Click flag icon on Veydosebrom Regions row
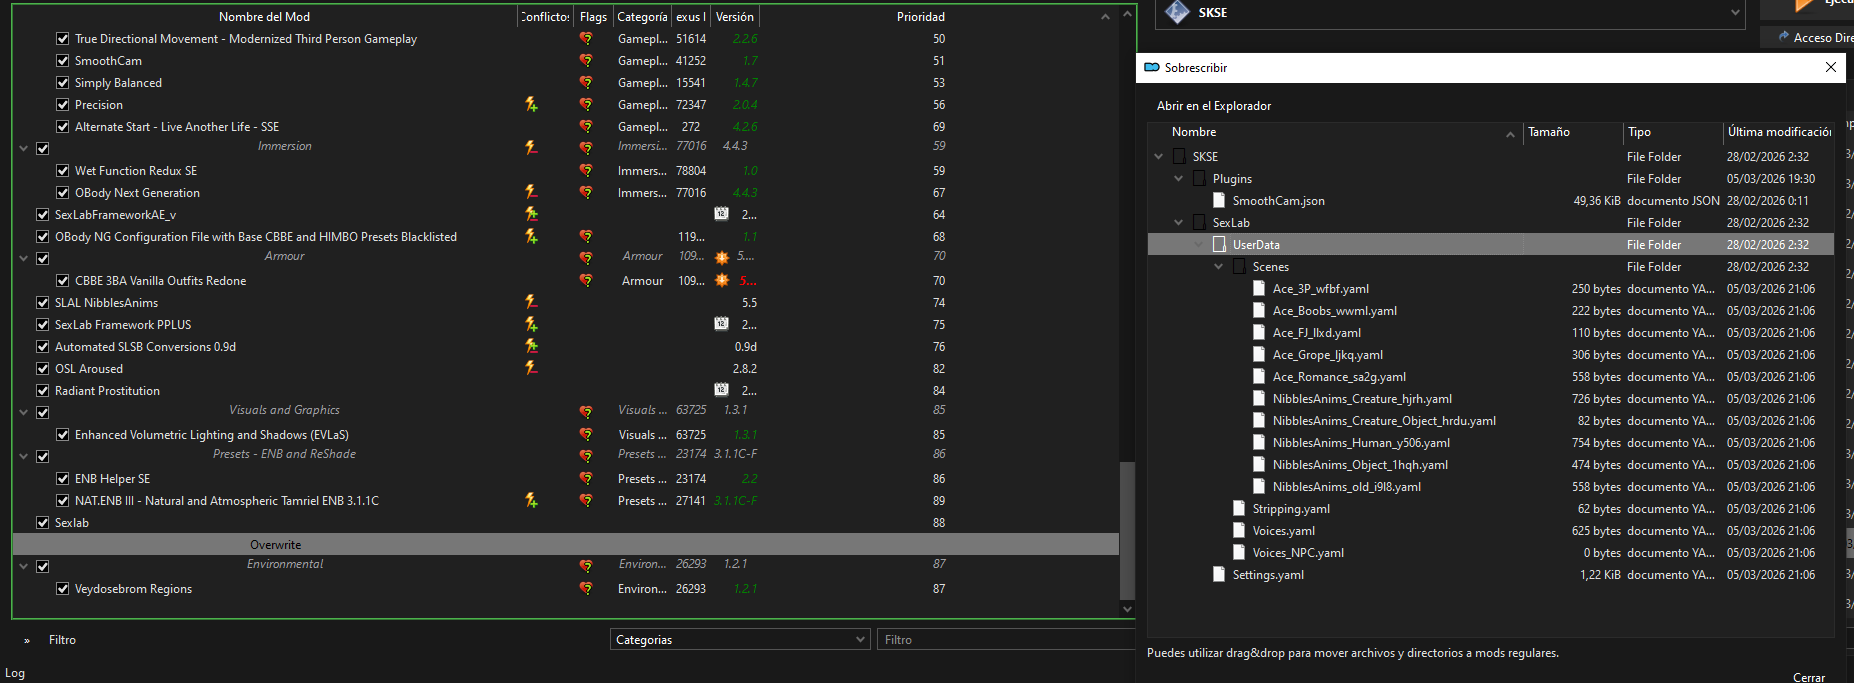The width and height of the screenshot is (1854, 683). pyautogui.click(x=586, y=589)
